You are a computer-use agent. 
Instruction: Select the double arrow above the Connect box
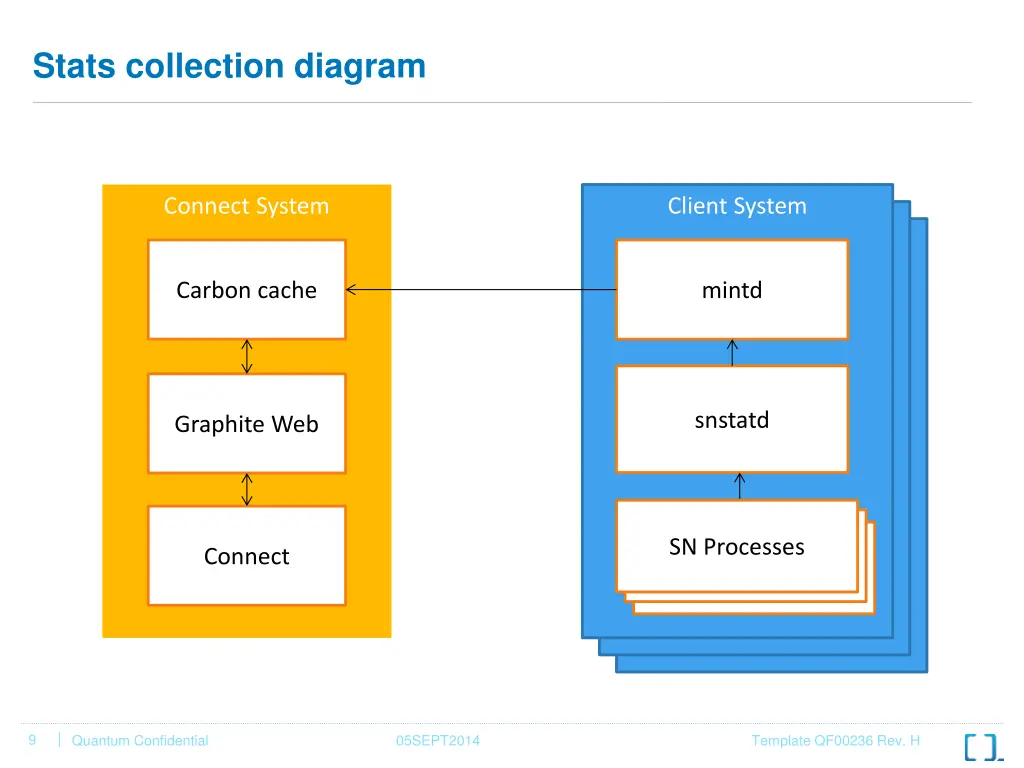247,490
